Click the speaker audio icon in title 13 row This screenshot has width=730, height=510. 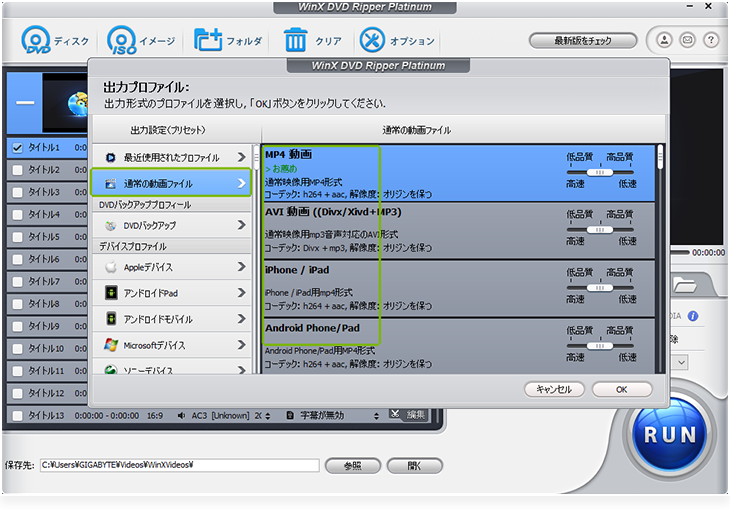pyautogui.click(x=181, y=415)
